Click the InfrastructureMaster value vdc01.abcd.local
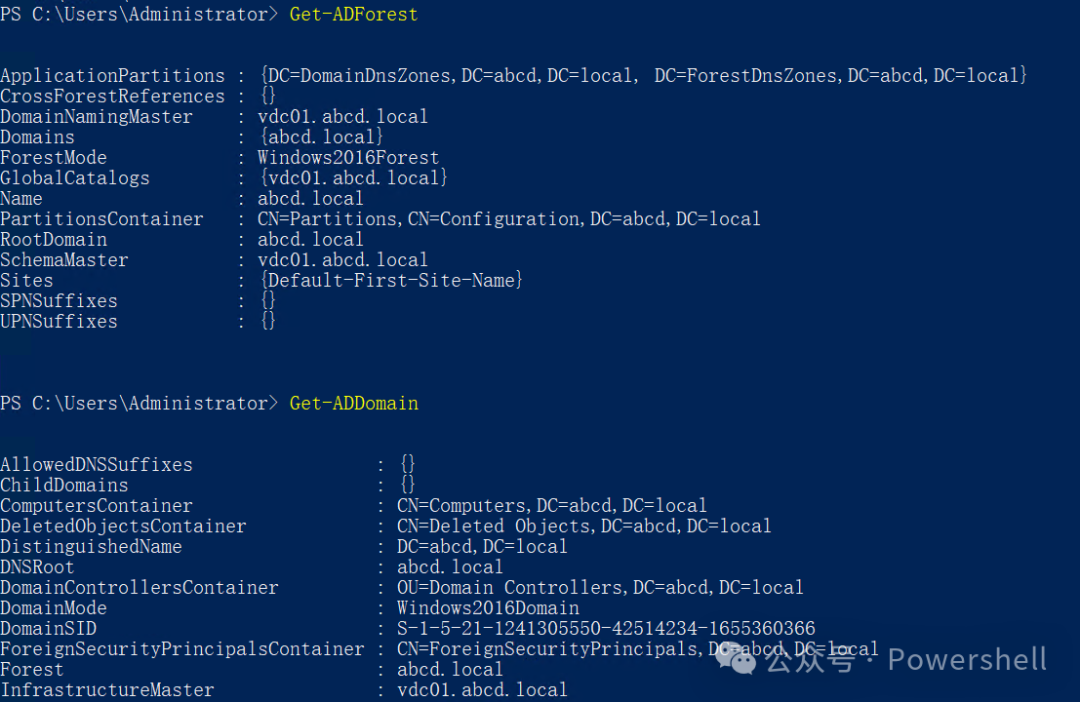The width and height of the screenshot is (1080, 702). (x=482, y=690)
